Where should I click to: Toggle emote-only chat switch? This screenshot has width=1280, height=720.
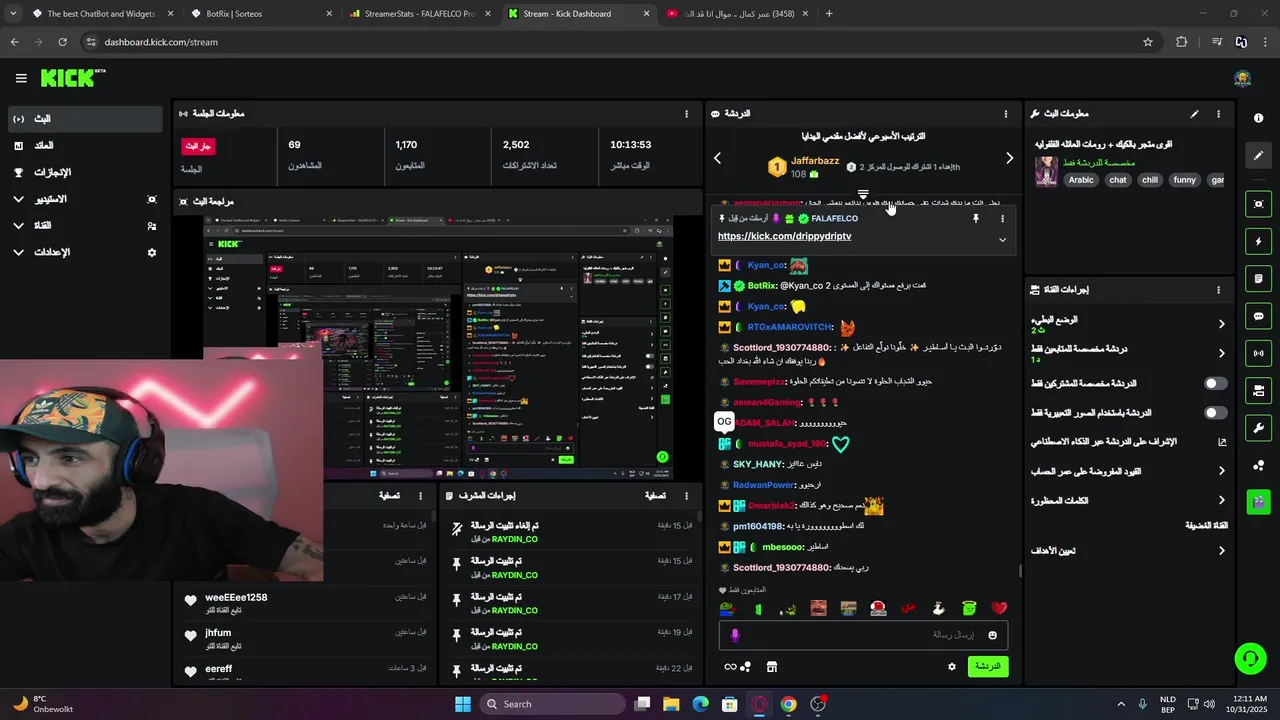tap(1216, 412)
